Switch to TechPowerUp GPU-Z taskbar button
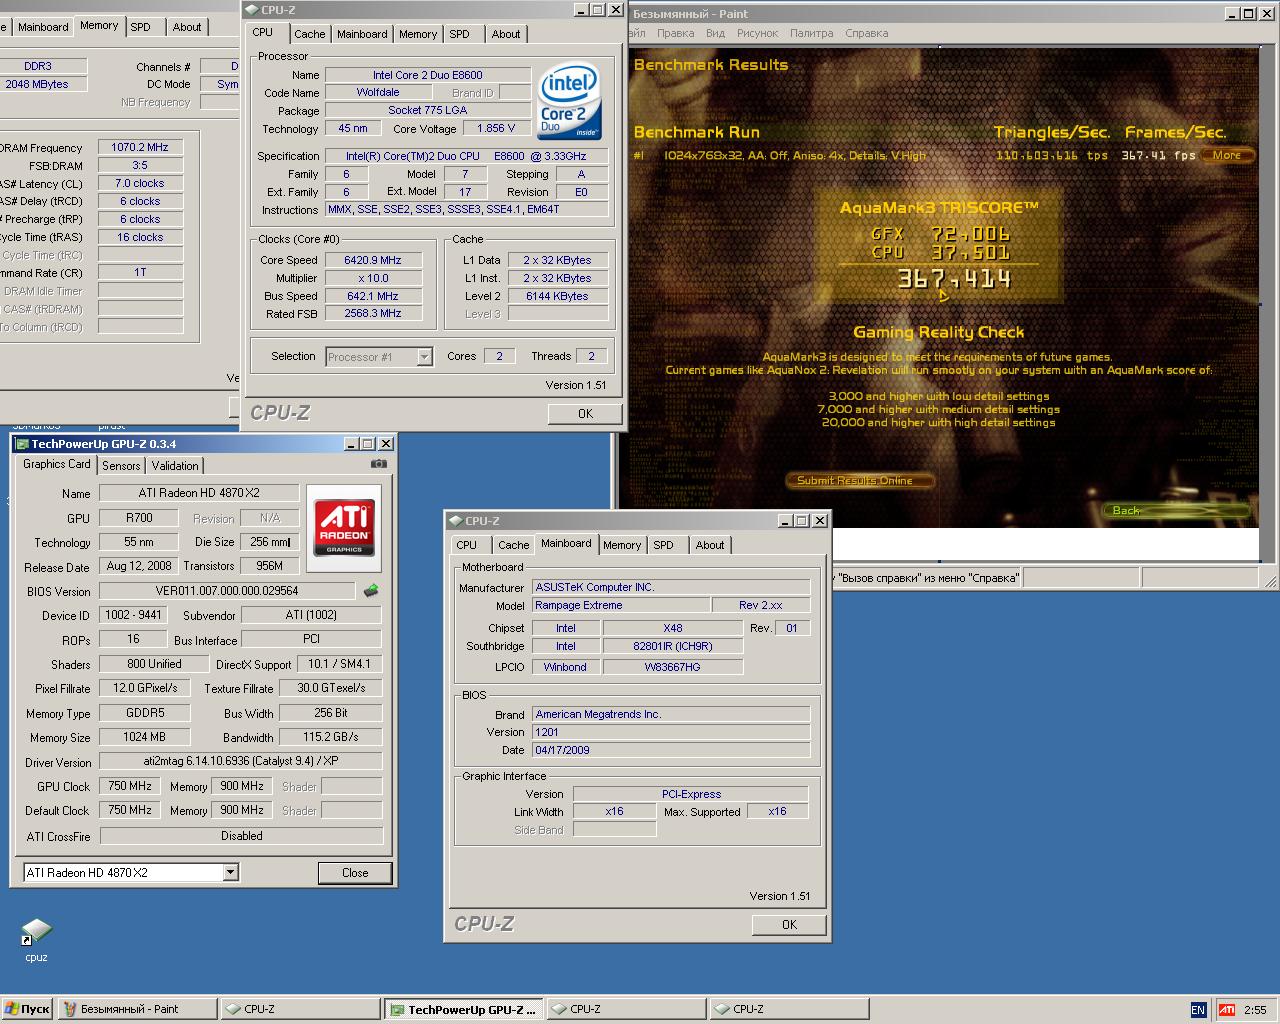The height and width of the screenshot is (1024, 1280). pyautogui.click(x=464, y=1010)
